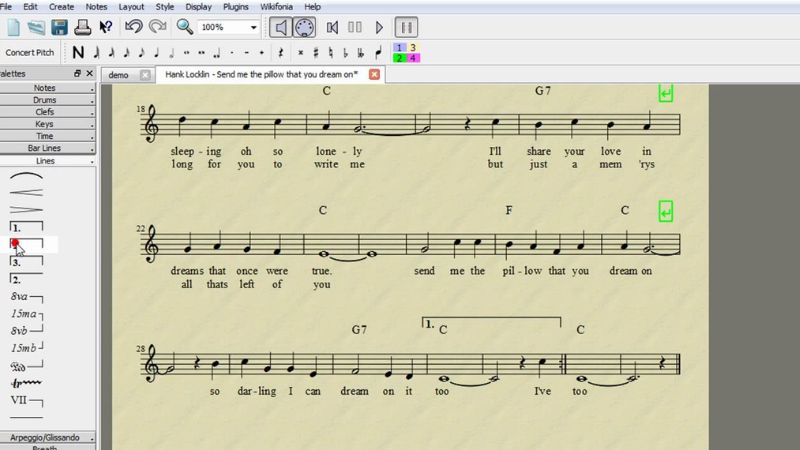Float the Palettes dock panel

(77, 73)
